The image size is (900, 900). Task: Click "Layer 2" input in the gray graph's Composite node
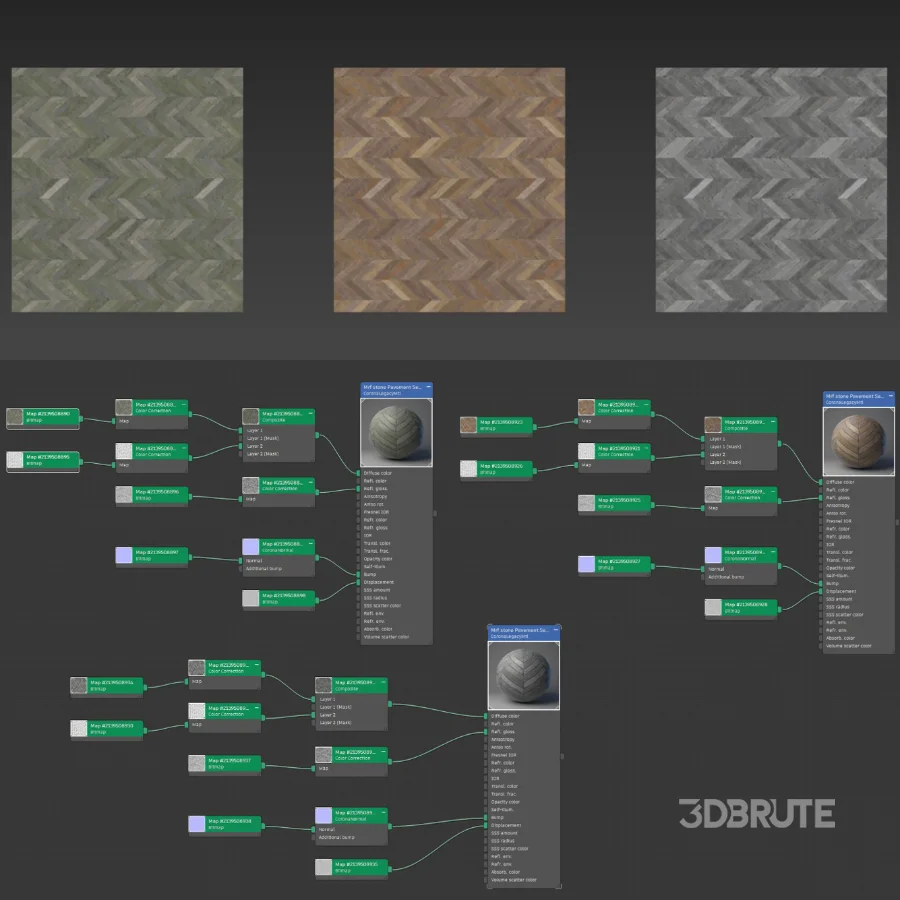coord(327,715)
